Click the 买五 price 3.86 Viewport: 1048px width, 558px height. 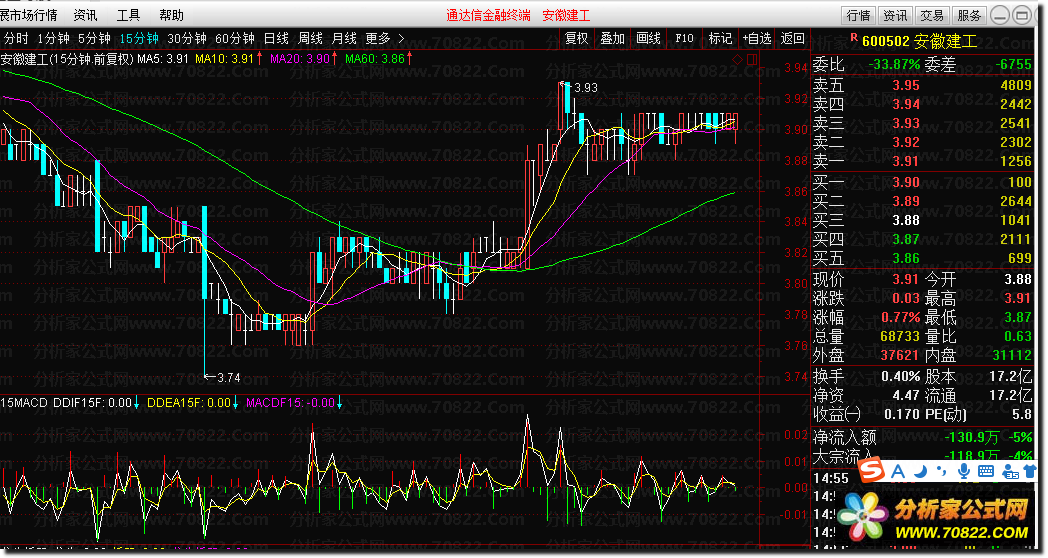(x=906, y=258)
